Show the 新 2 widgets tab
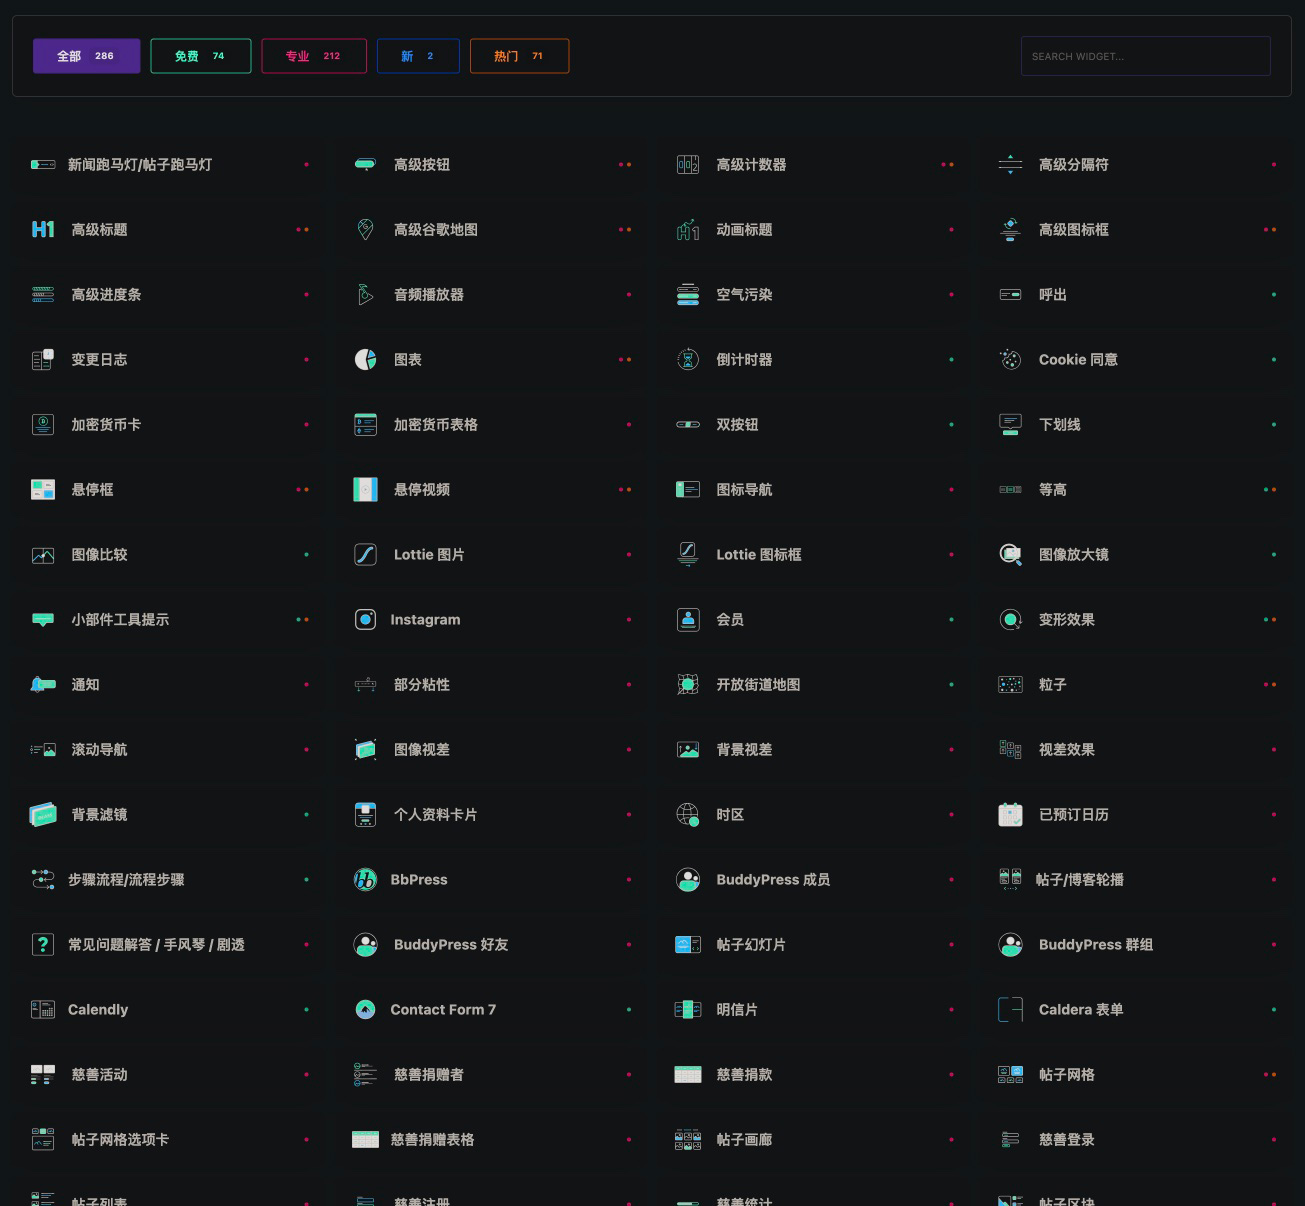 pos(418,56)
